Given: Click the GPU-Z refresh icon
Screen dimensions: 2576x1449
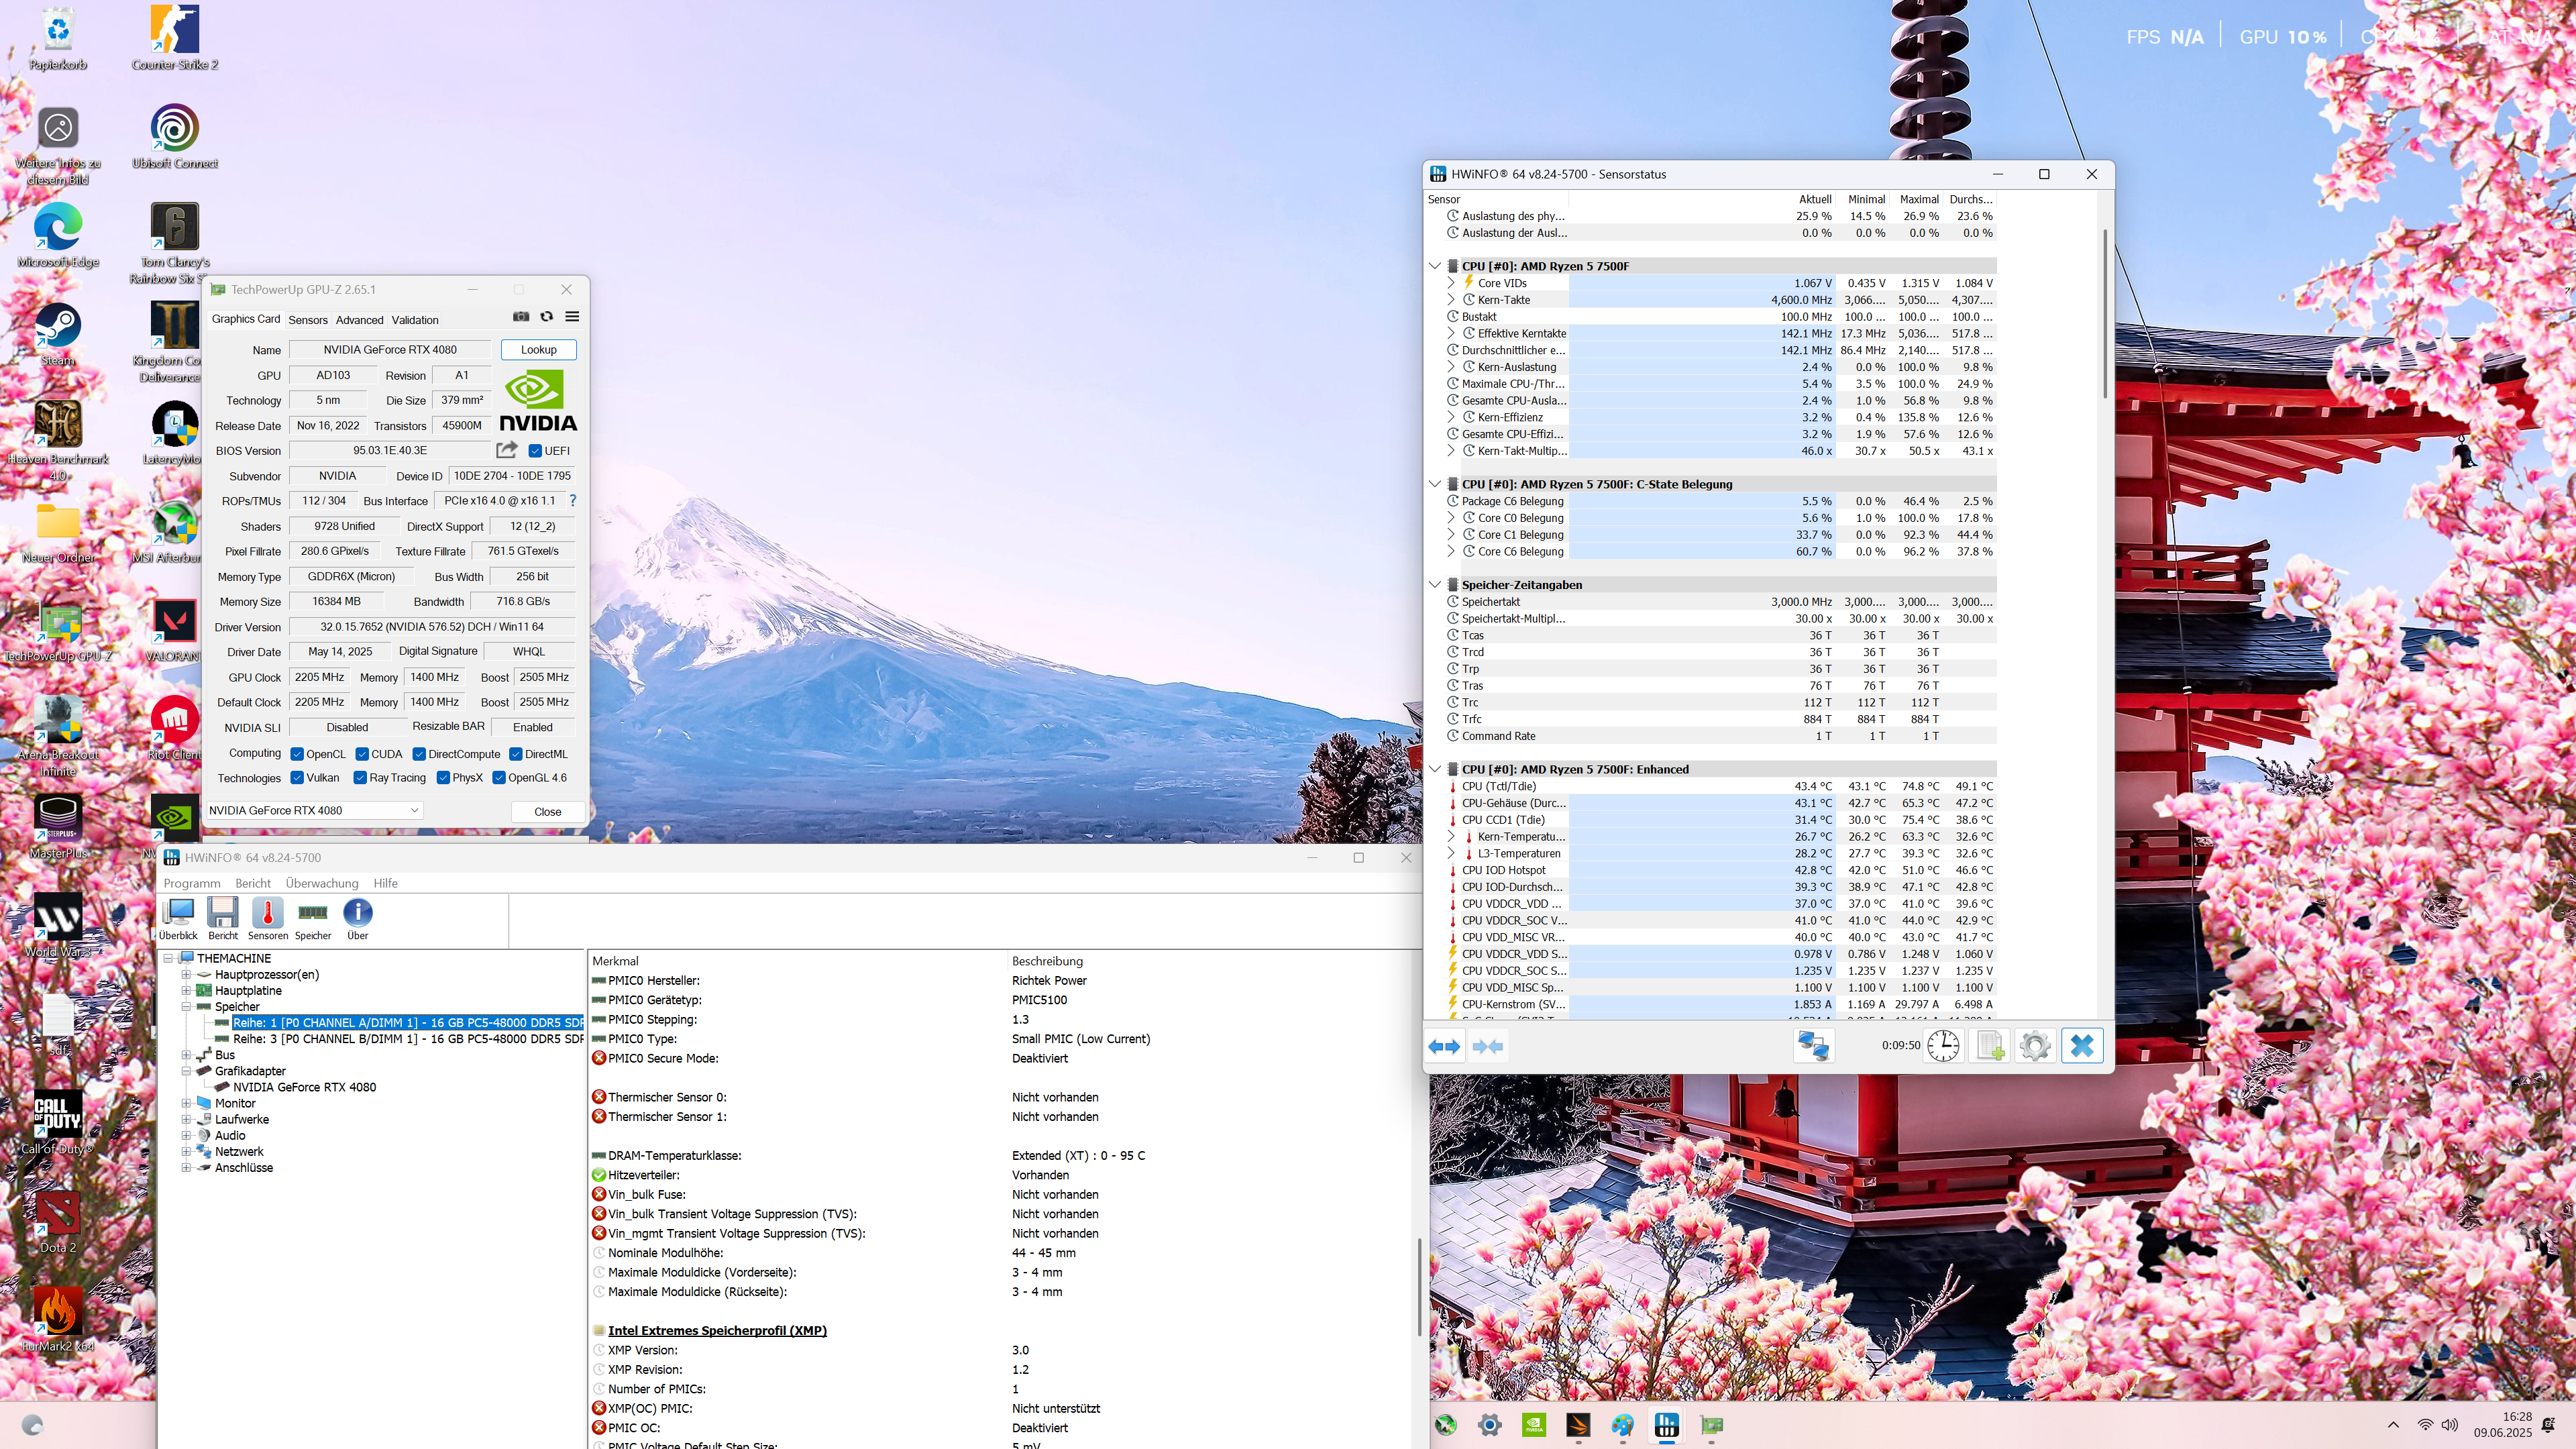Looking at the screenshot, I should [x=547, y=317].
